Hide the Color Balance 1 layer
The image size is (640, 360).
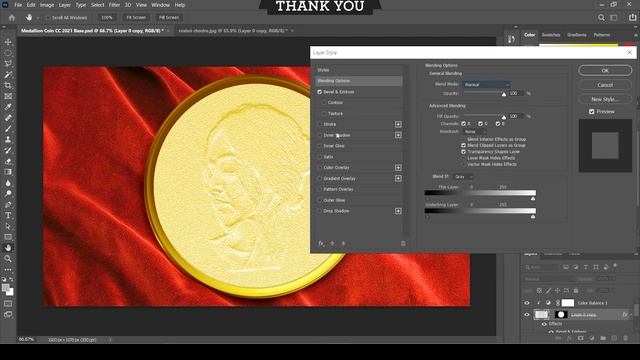[x=527, y=303]
